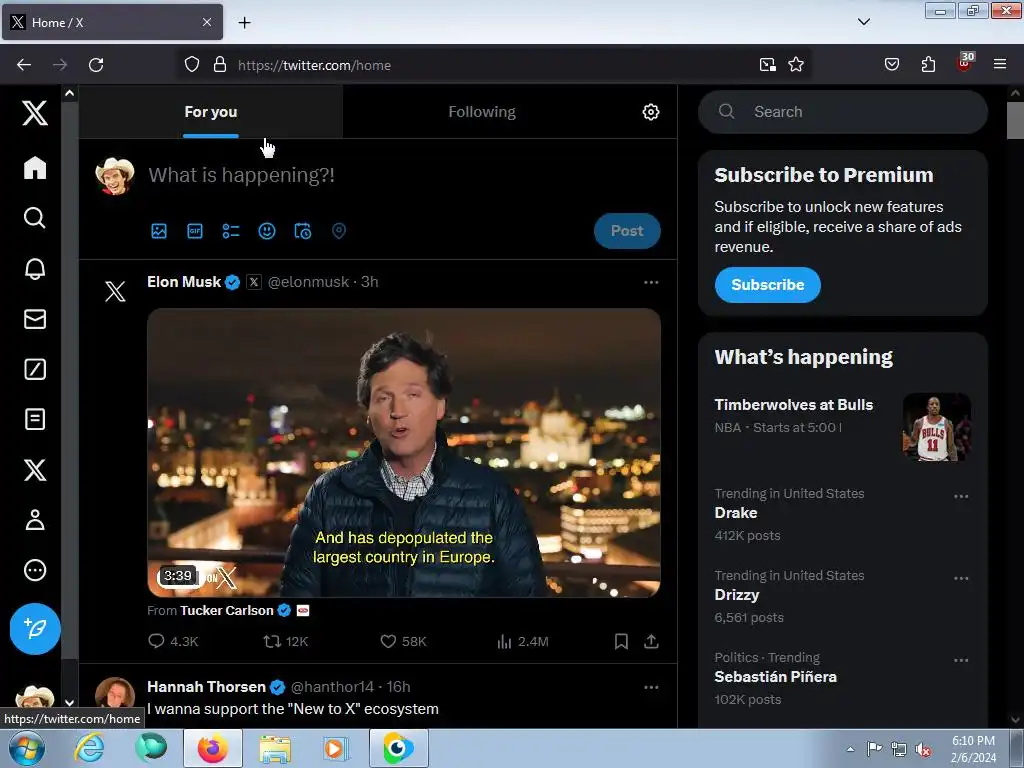Open Firefox list all tabs chevron

[x=863, y=22]
